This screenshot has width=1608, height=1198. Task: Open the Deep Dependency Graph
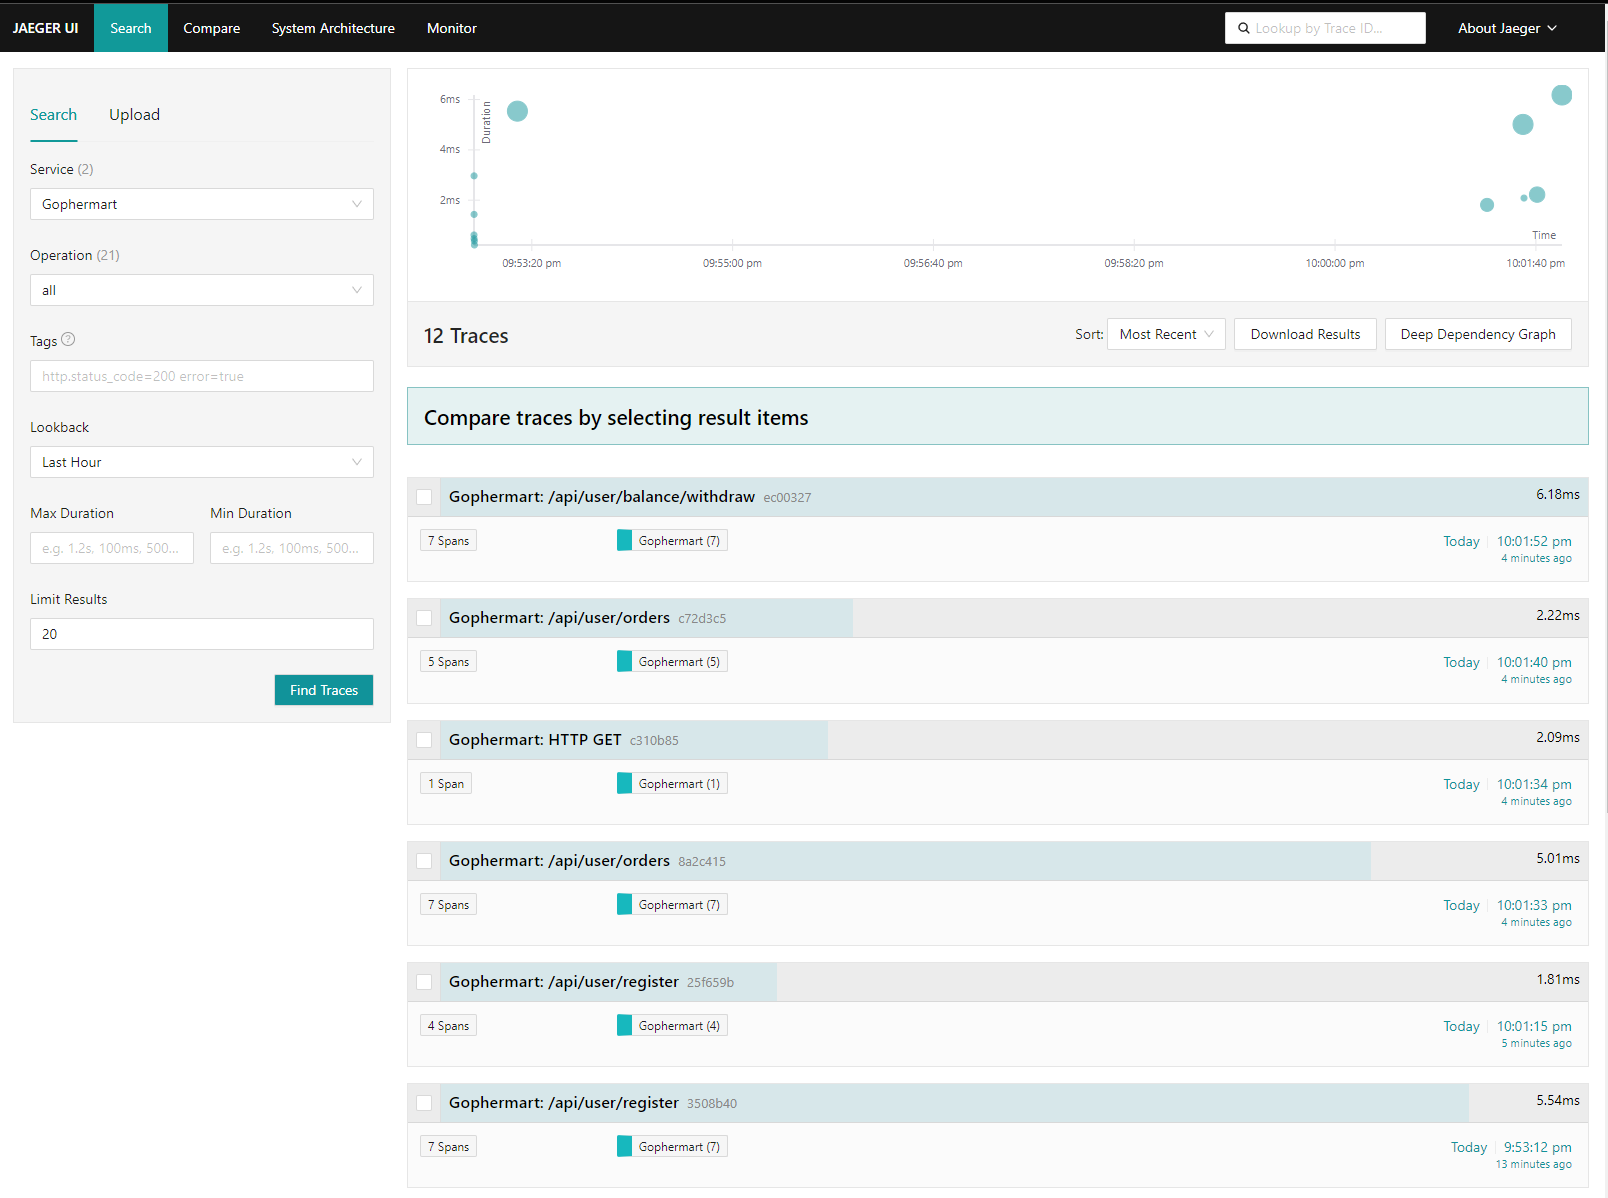1478,334
